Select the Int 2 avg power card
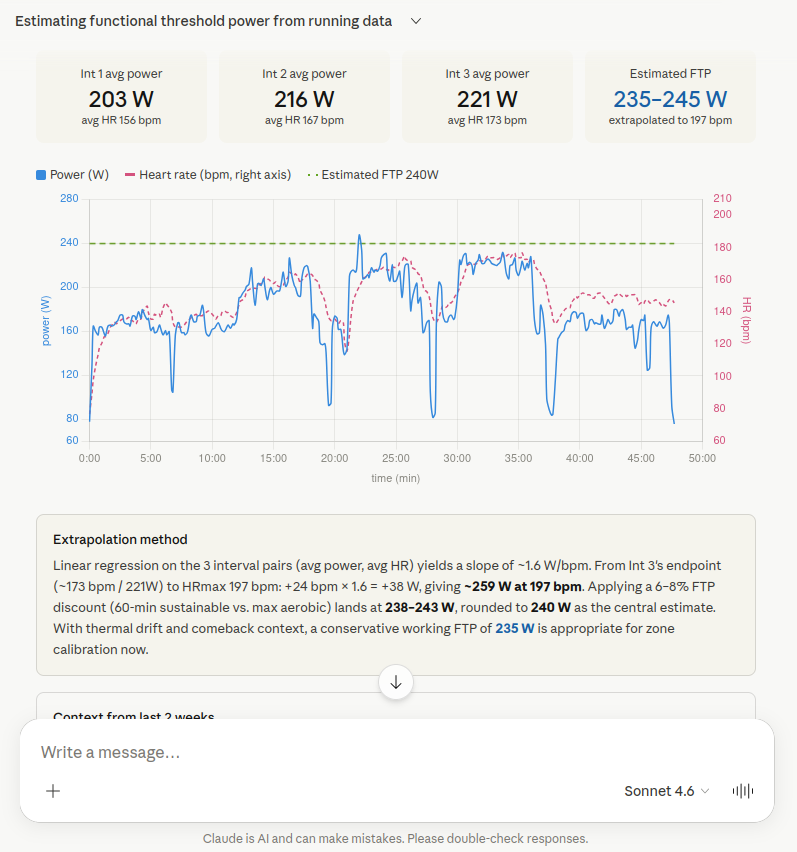The image size is (797, 852). click(304, 97)
